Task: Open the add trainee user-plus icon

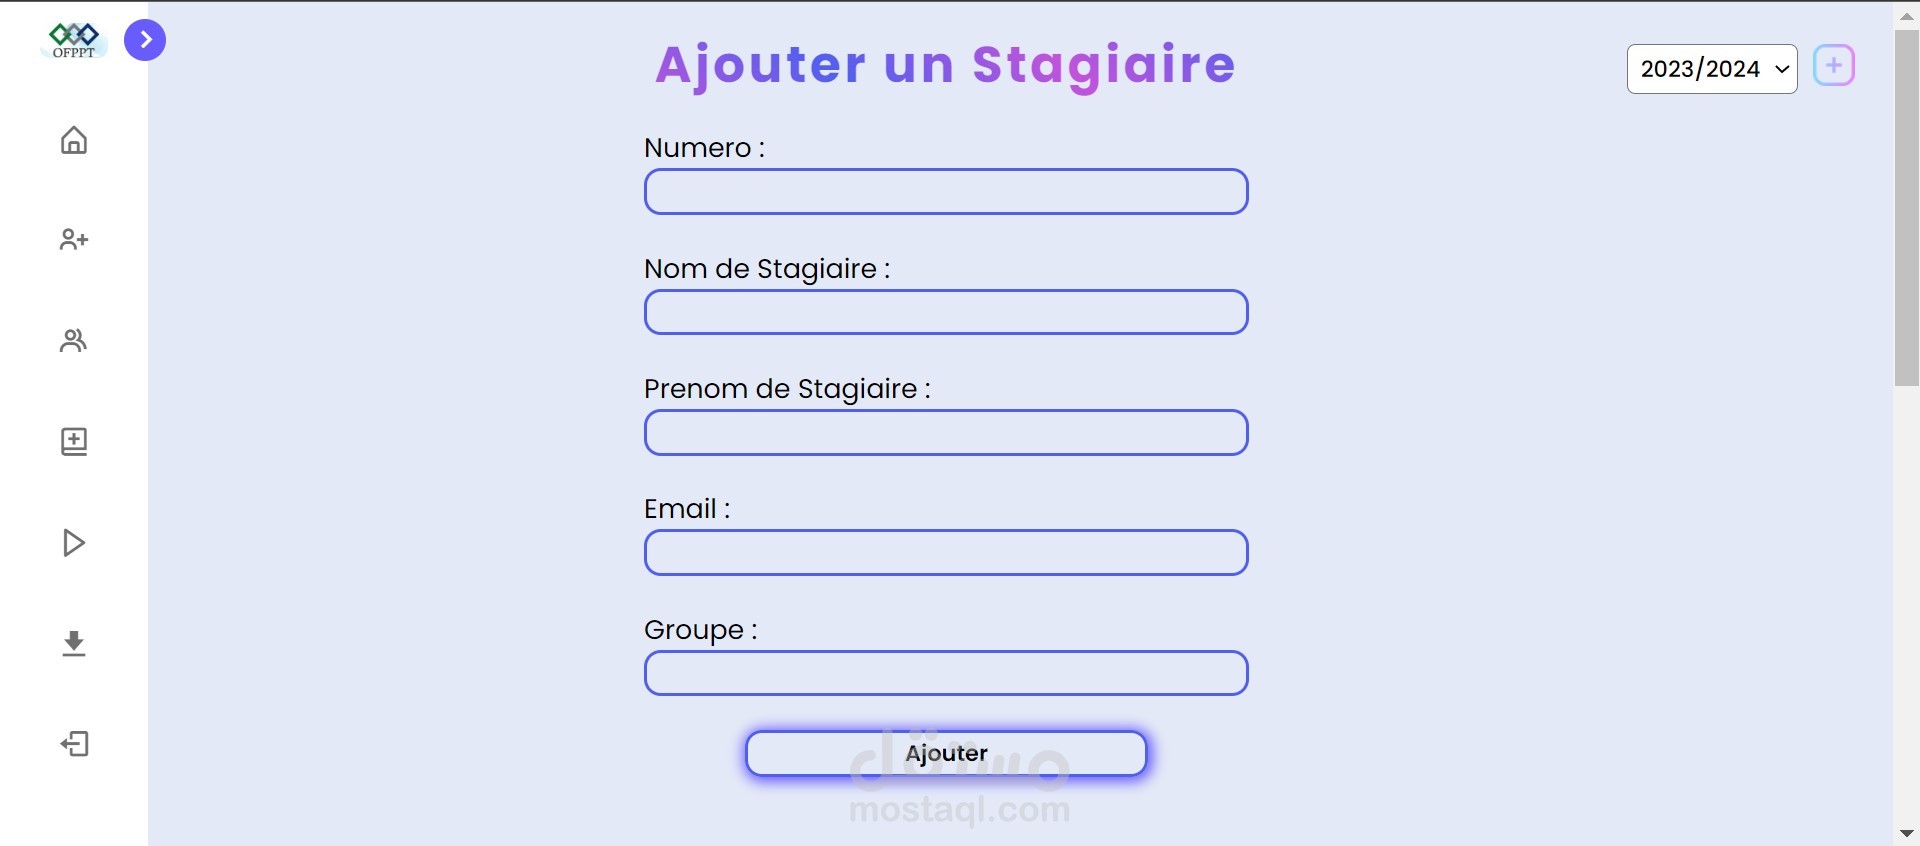Action: [74, 240]
